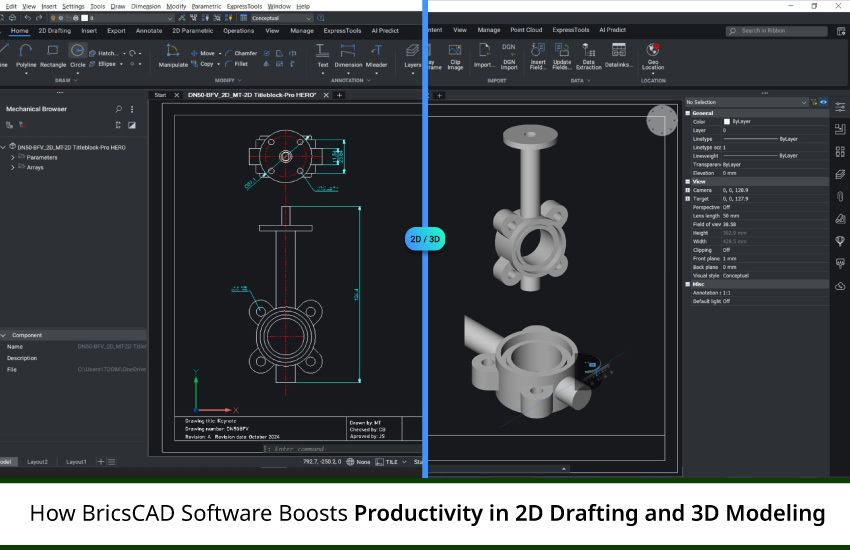Open the Parametric menu
The image size is (850, 550).
(x=206, y=7)
